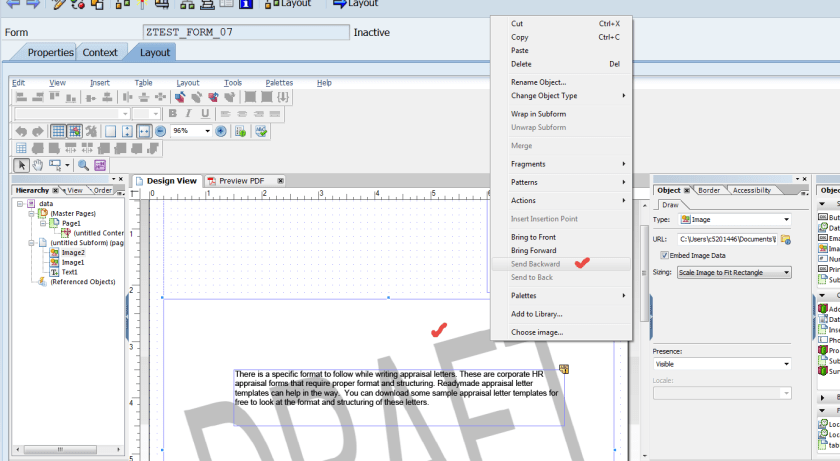Click the zoom out minus icon

tap(160, 131)
